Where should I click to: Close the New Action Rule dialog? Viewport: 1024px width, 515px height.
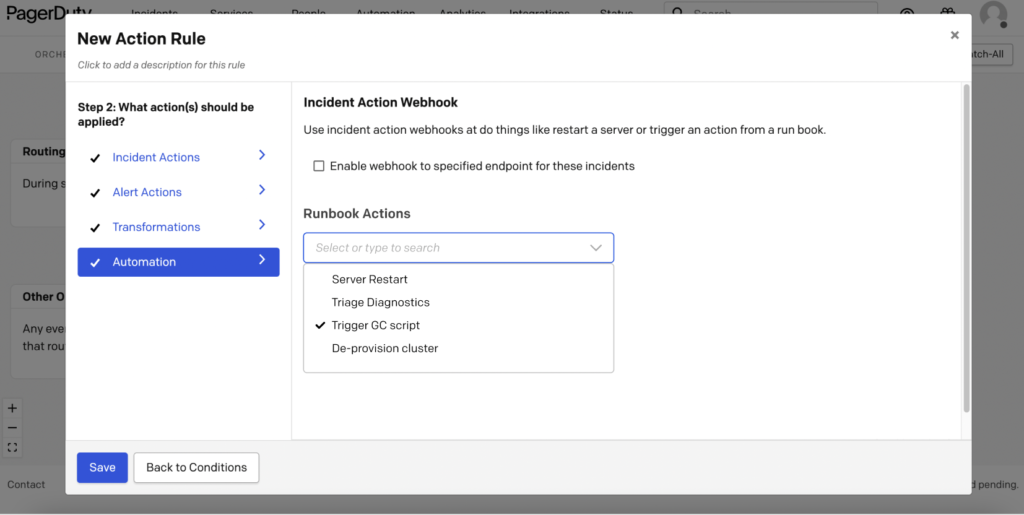pyautogui.click(x=954, y=35)
